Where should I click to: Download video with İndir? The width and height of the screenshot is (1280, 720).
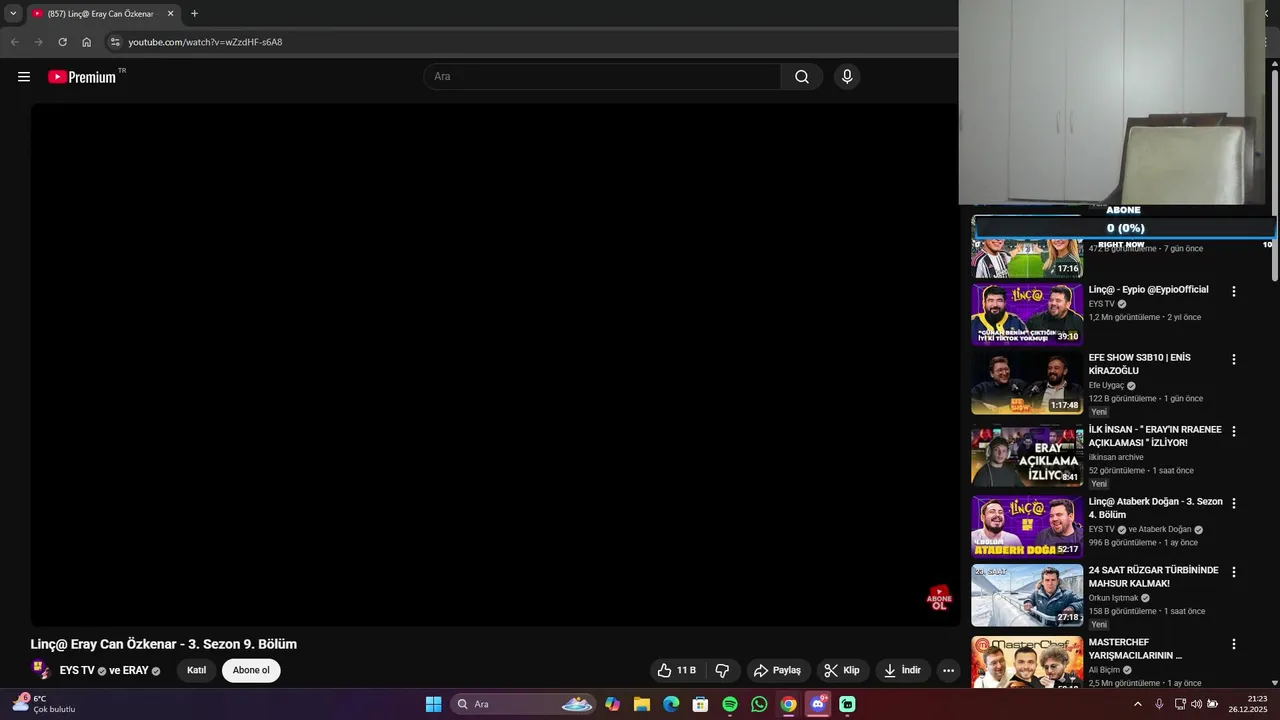pyautogui.click(x=902, y=670)
